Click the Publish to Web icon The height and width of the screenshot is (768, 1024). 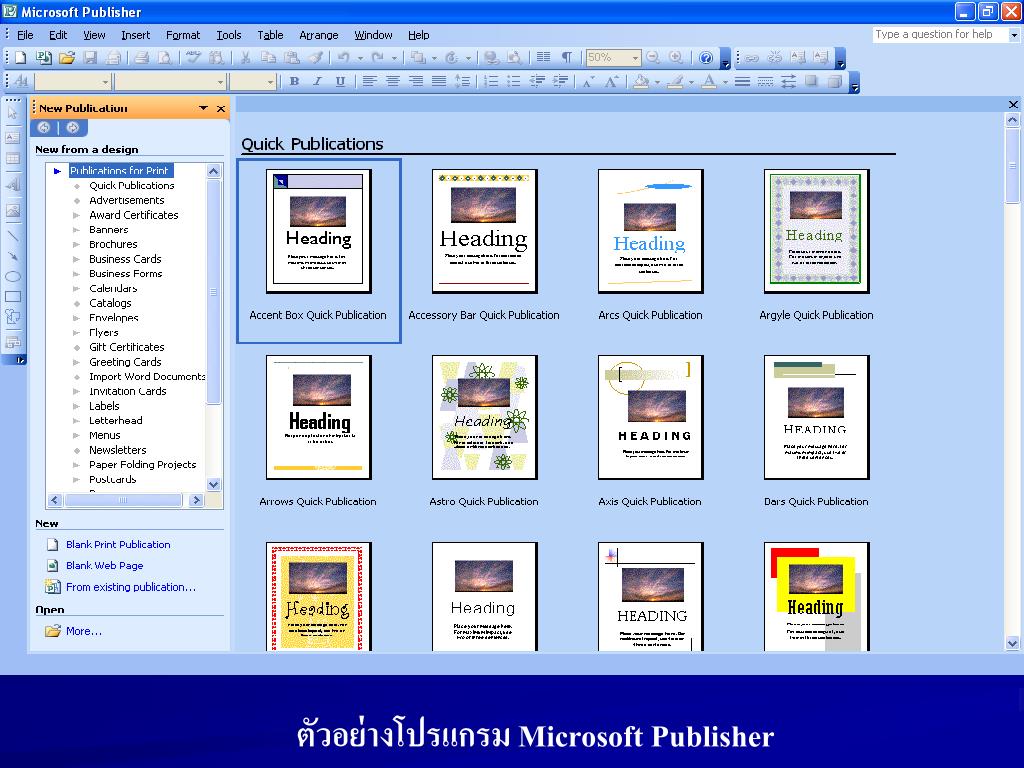pyautogui.click(x=43, y=58)
